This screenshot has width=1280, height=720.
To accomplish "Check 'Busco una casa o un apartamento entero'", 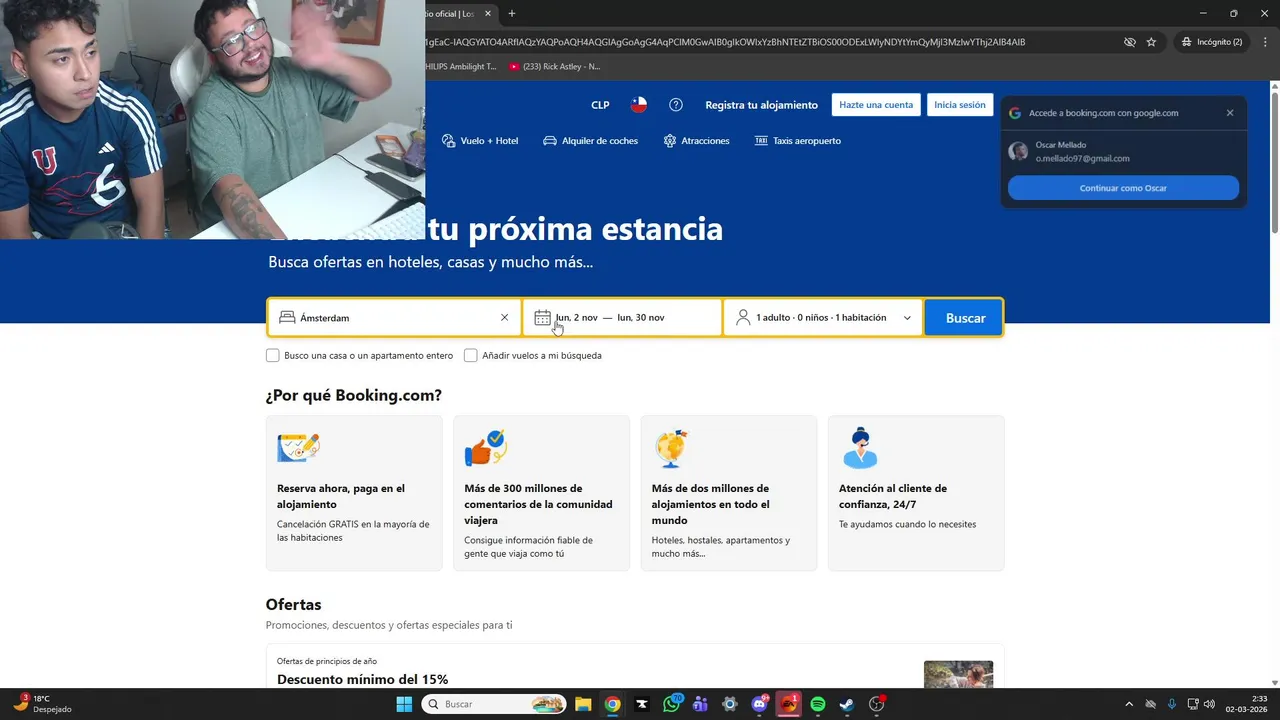I will 272,355.
